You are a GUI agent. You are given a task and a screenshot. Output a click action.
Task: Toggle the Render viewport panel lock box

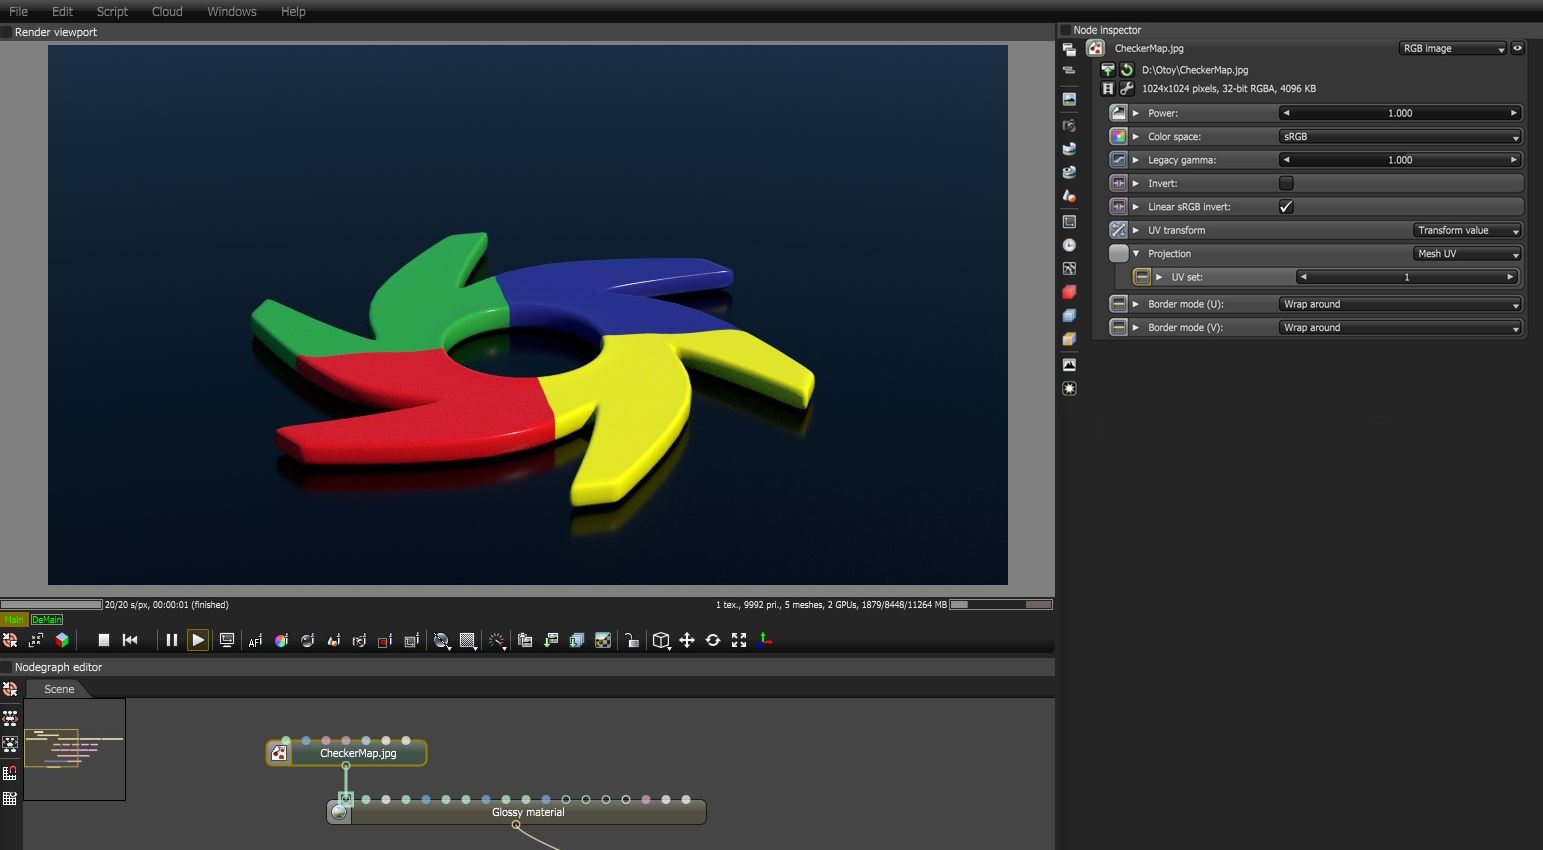[x=6, y=32]
